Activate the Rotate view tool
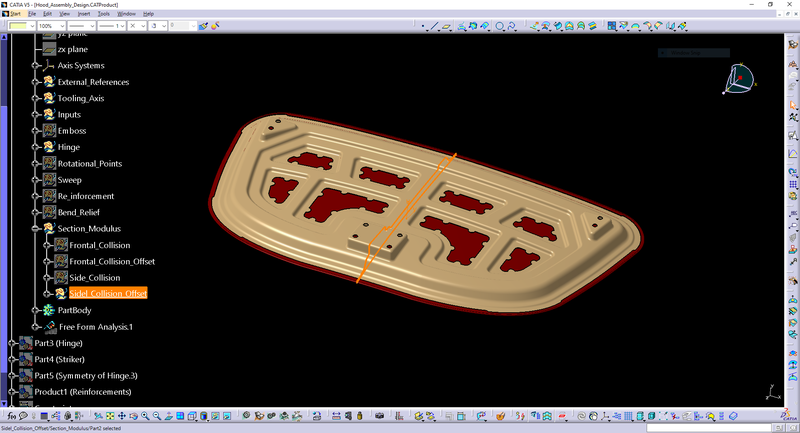This screenshot has height=433, width=800. [x=134, y=416]
